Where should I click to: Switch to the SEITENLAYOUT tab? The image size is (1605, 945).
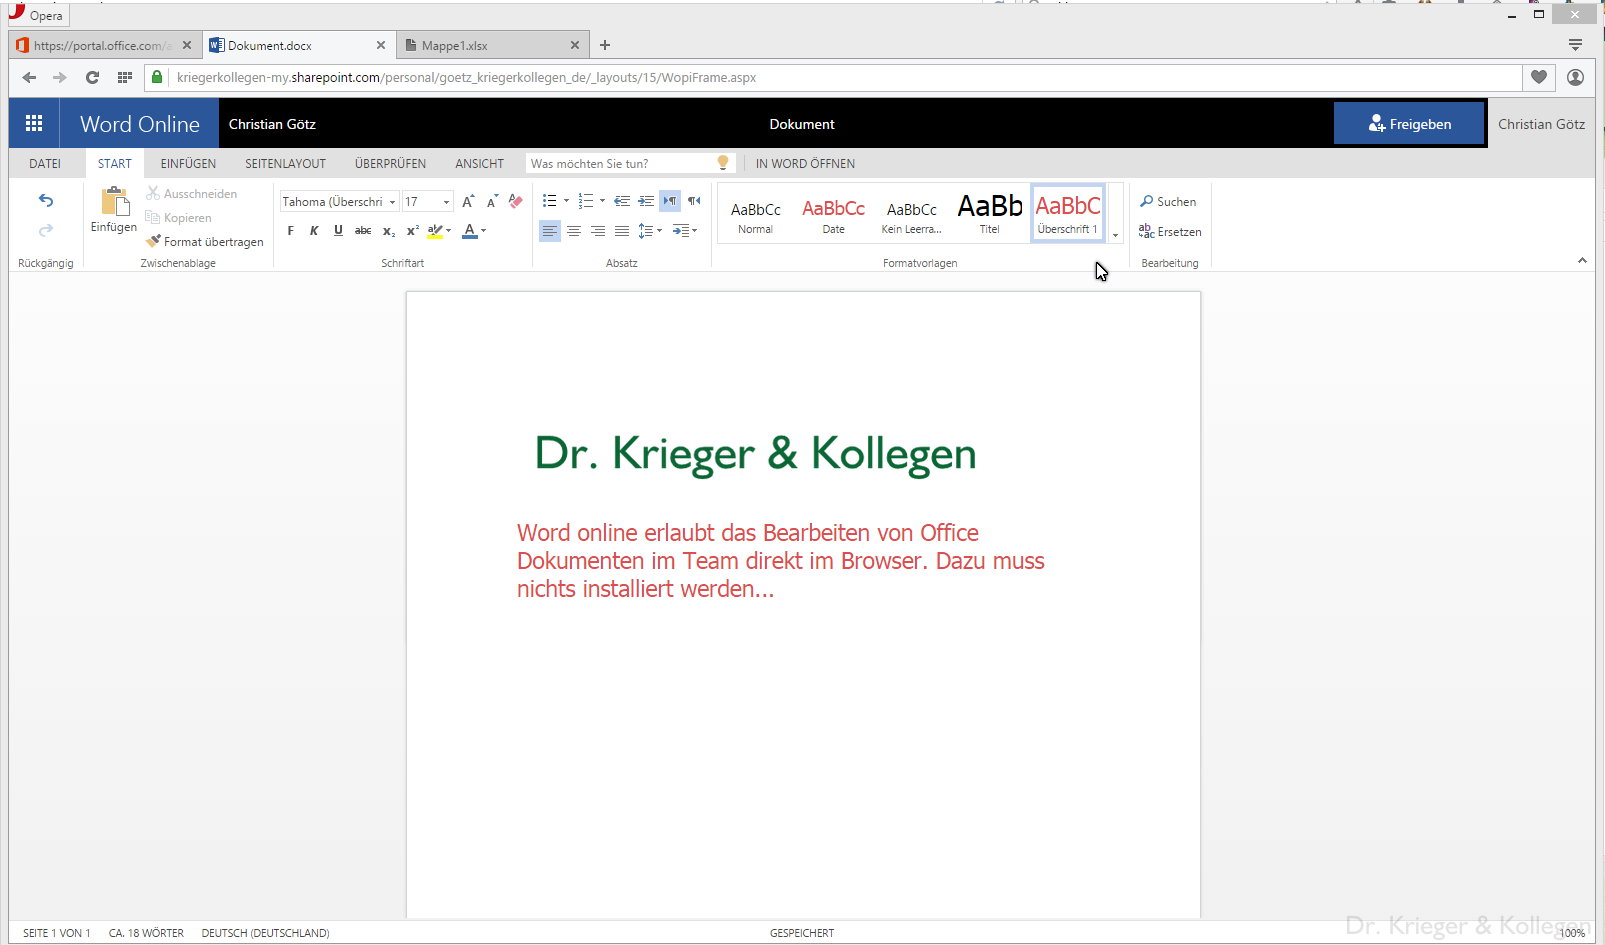(x=286, y=163)
